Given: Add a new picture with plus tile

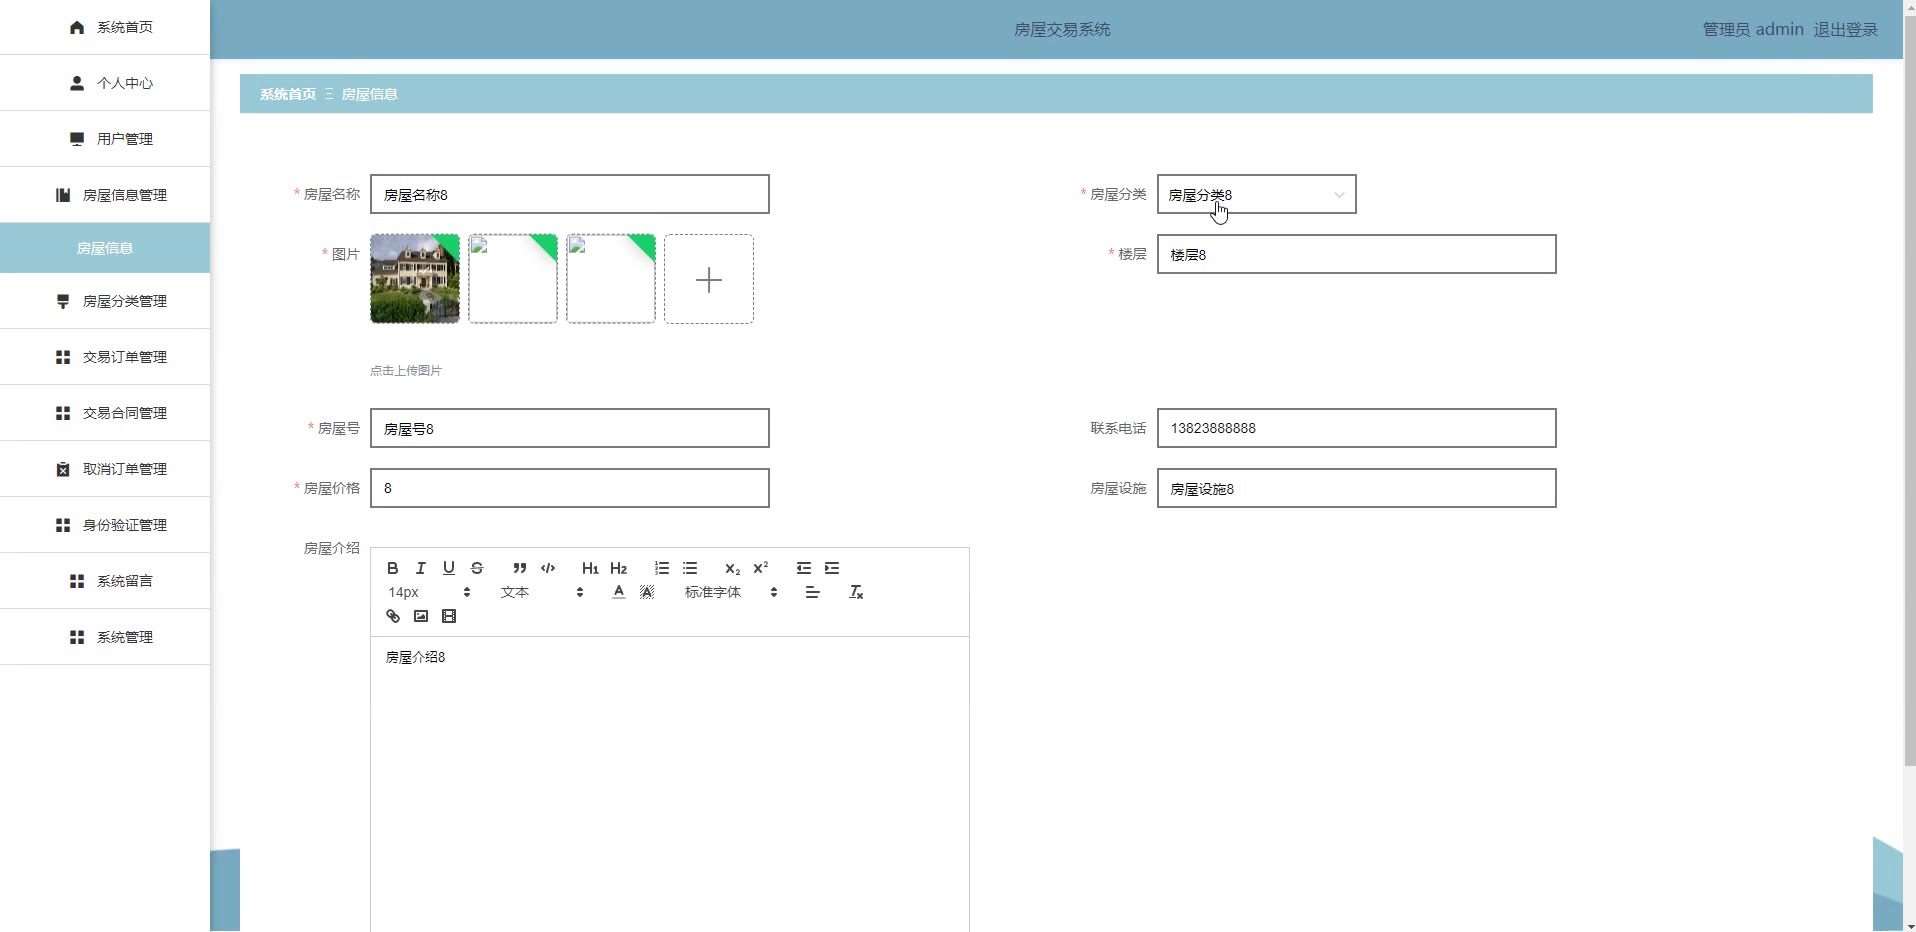Looking at the screenshot, I should click(x=709, y=279).
